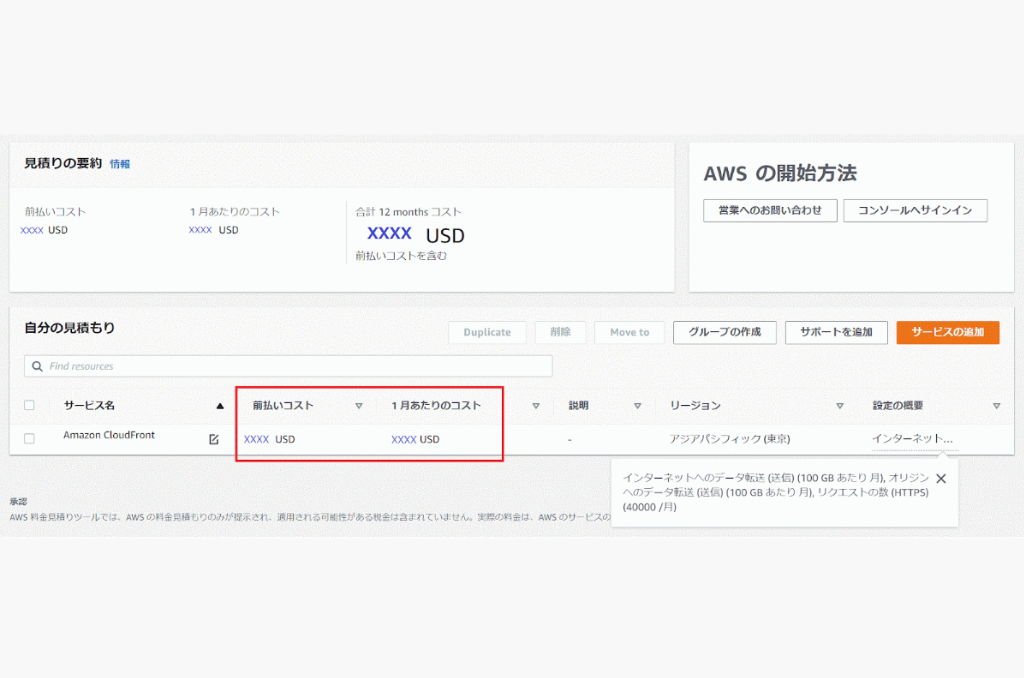
Task: Click the インターネット... summary link in table
Action: tap(912, 438)
